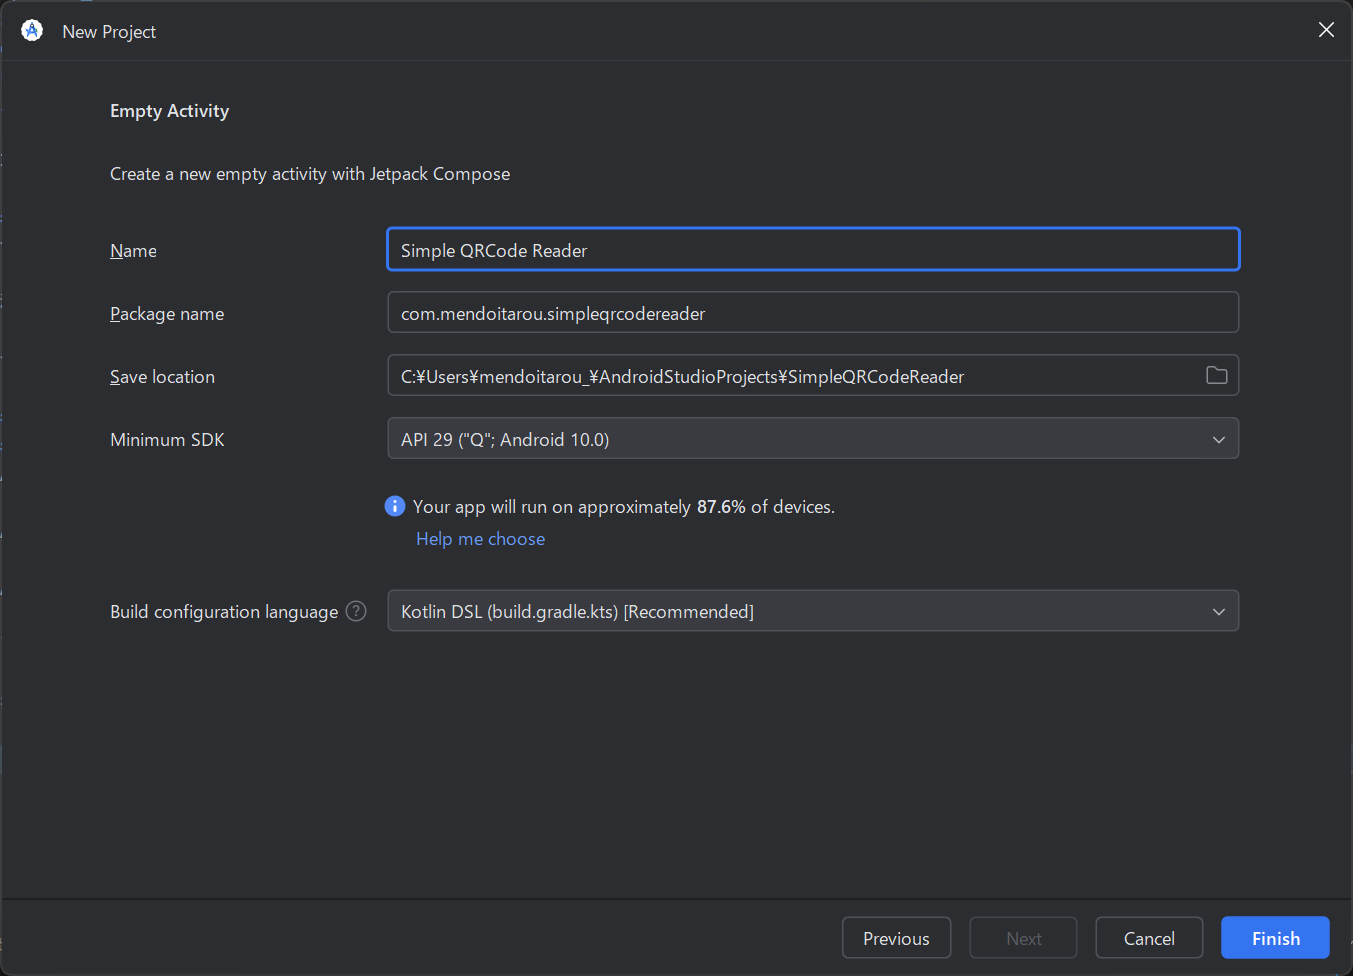Open the Build configuration language dropdown arrow
1353x976 pixels.
1218,611
